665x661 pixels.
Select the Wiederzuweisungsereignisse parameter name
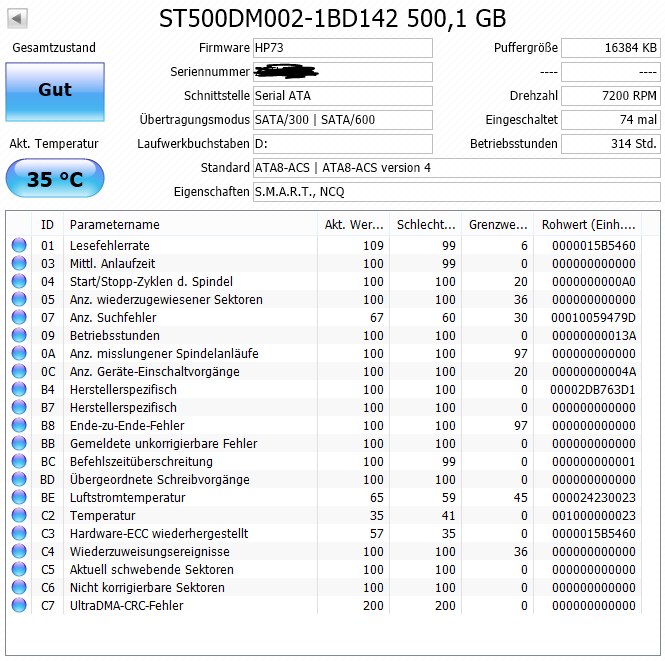click(x=149, y=552)
